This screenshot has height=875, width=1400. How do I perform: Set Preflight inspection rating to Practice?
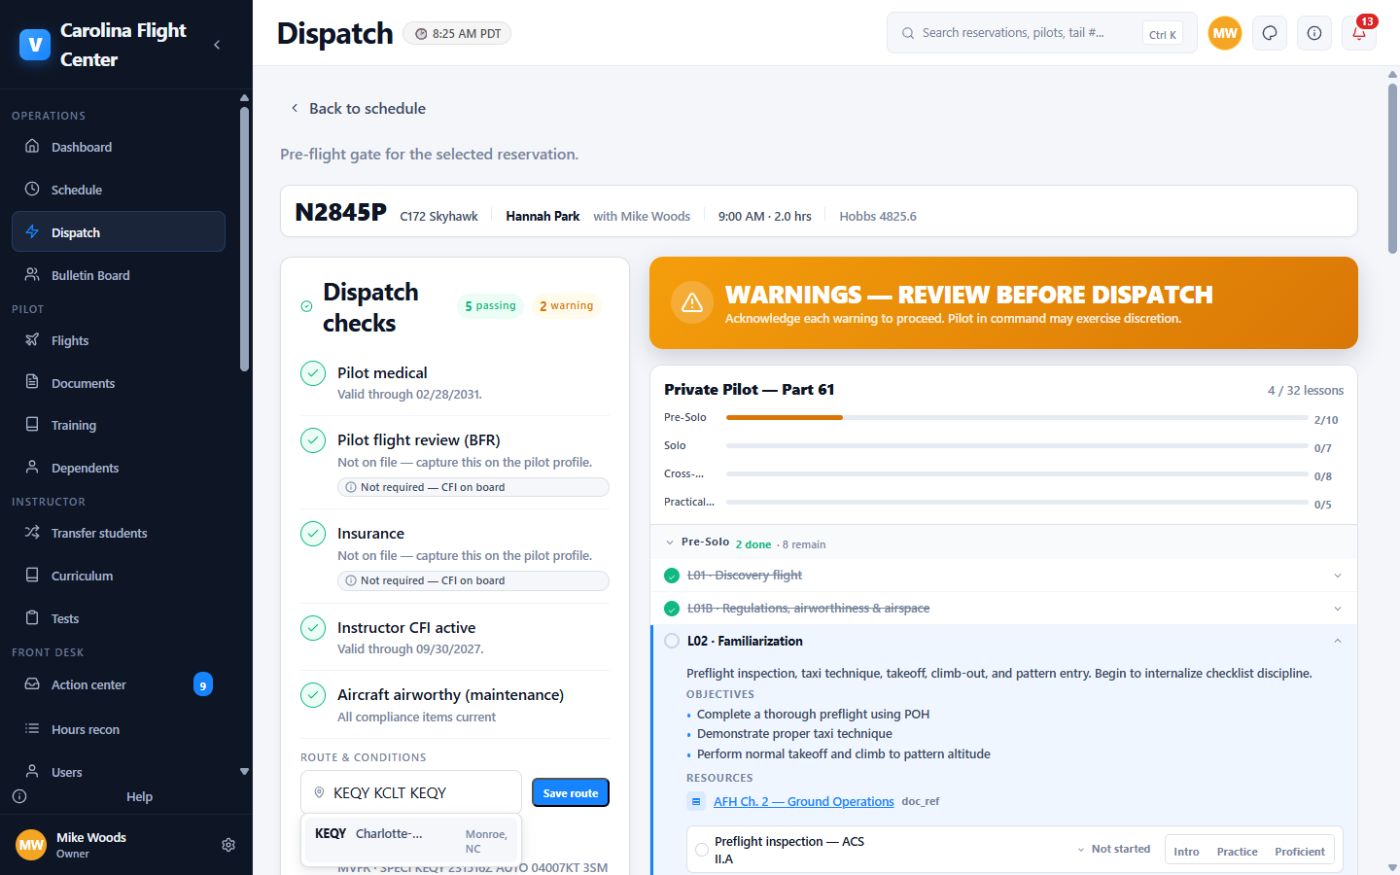point(1237,851)
